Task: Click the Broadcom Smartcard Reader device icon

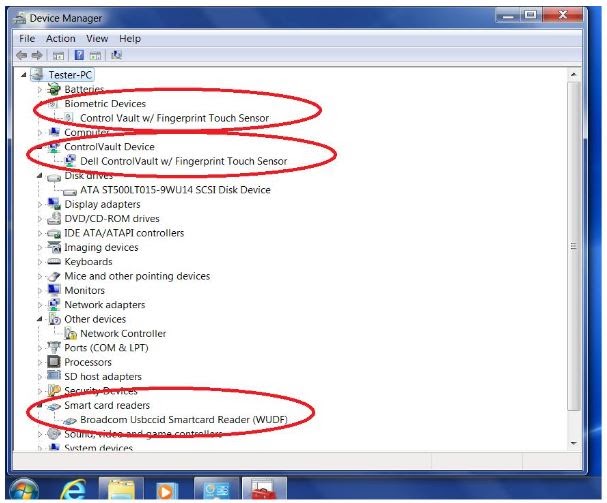Action: (70, 421)
